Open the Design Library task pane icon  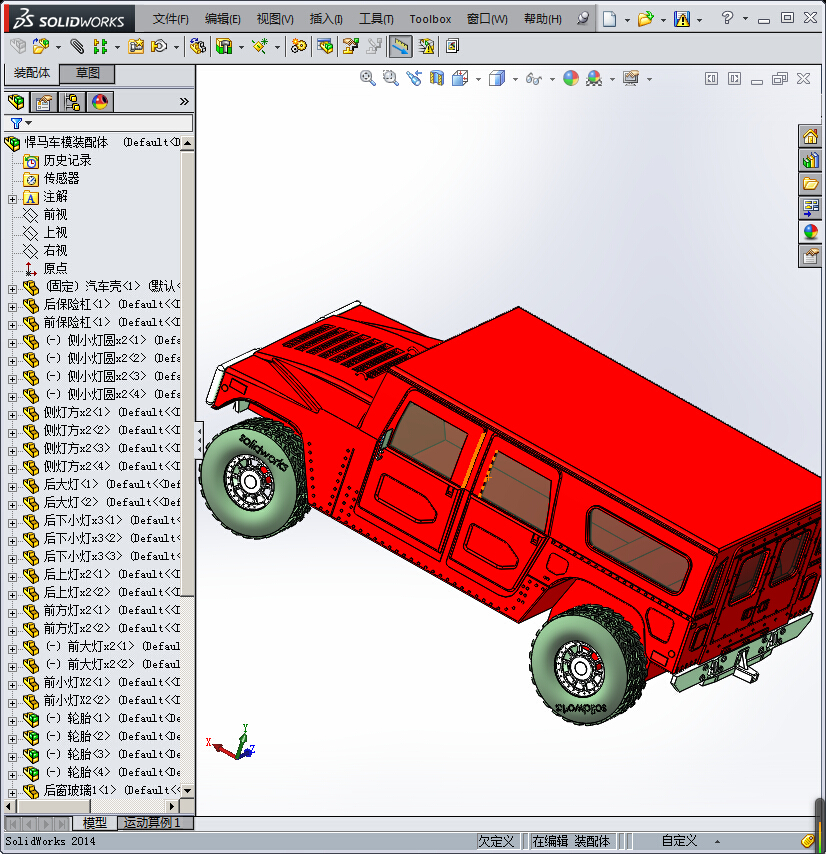pos(810,160)
